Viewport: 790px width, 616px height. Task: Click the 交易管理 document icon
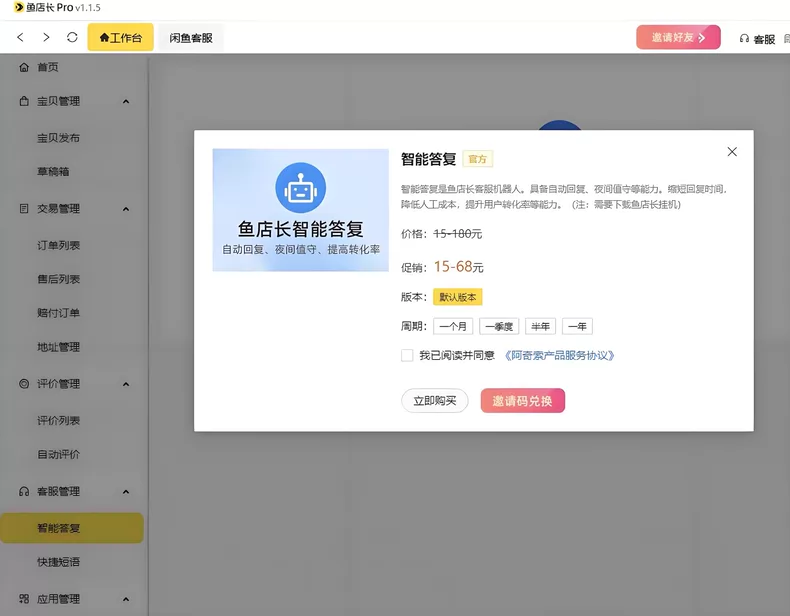24,209
